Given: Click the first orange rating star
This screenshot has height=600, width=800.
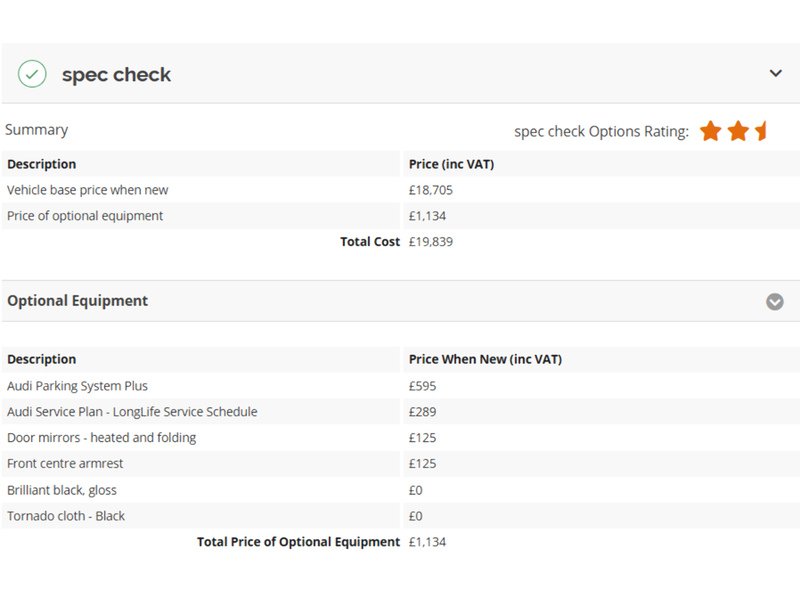Looking at the screenshot, I should (710, 131).
